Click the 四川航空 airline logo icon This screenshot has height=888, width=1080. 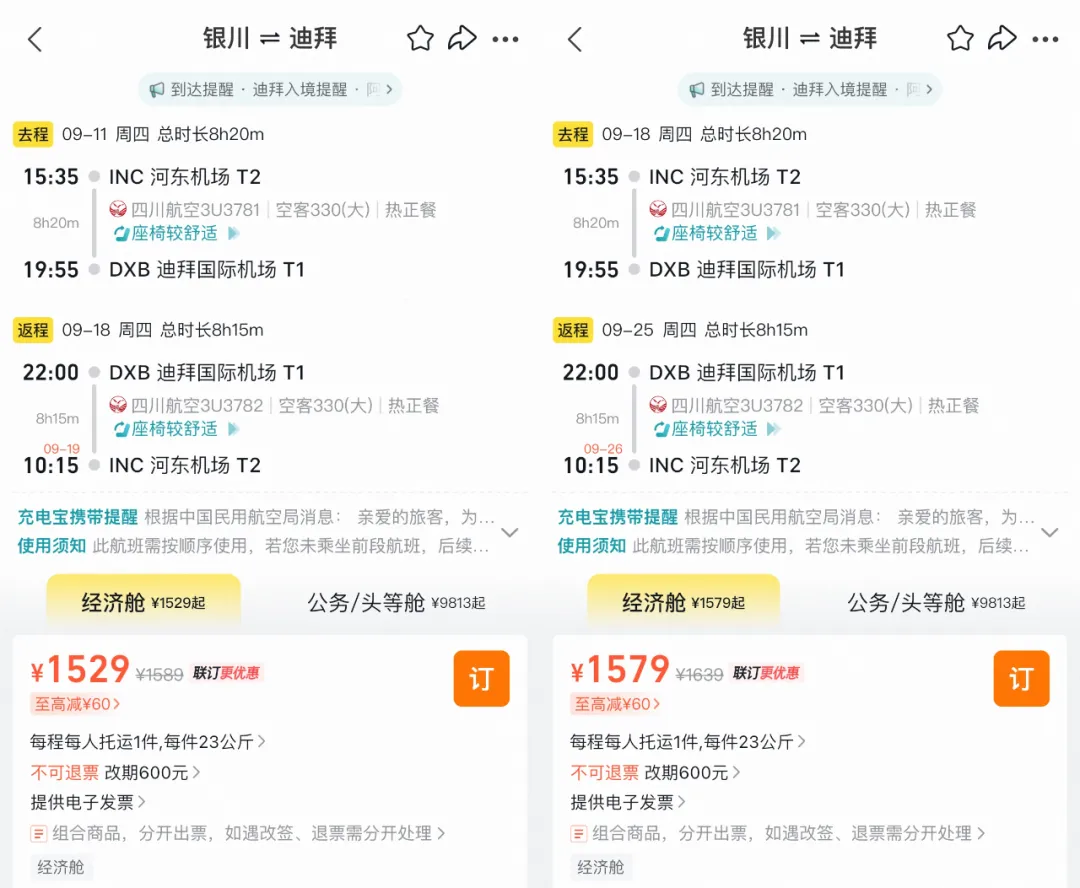pyautogui.click(x=120, y=209)
